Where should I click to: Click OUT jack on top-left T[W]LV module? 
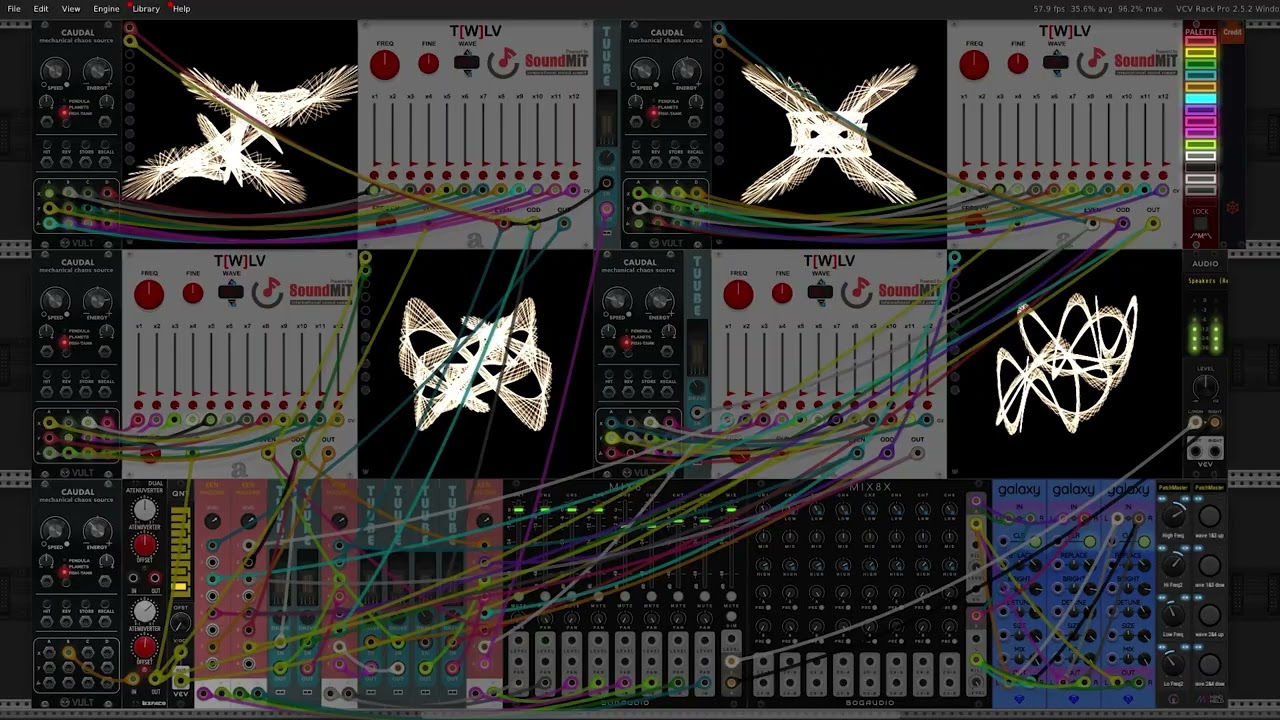point(565,223)
